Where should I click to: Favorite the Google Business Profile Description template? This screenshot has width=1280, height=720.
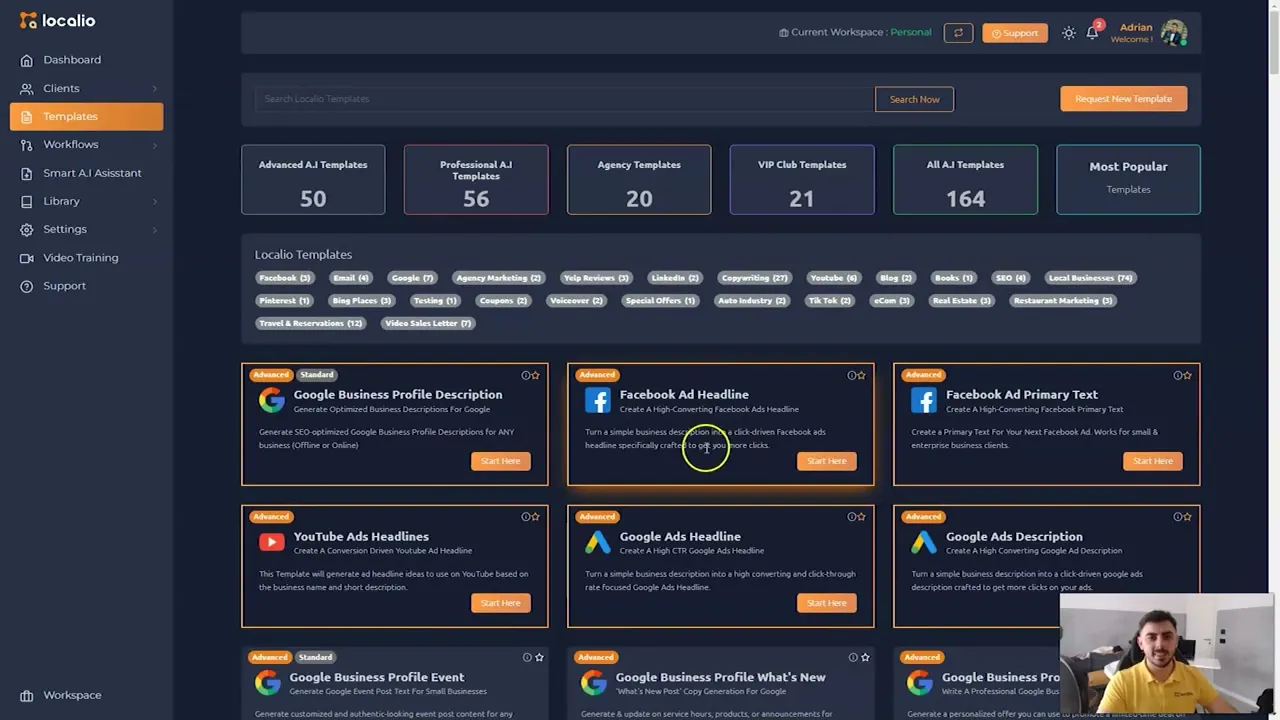tap(536, 375)
